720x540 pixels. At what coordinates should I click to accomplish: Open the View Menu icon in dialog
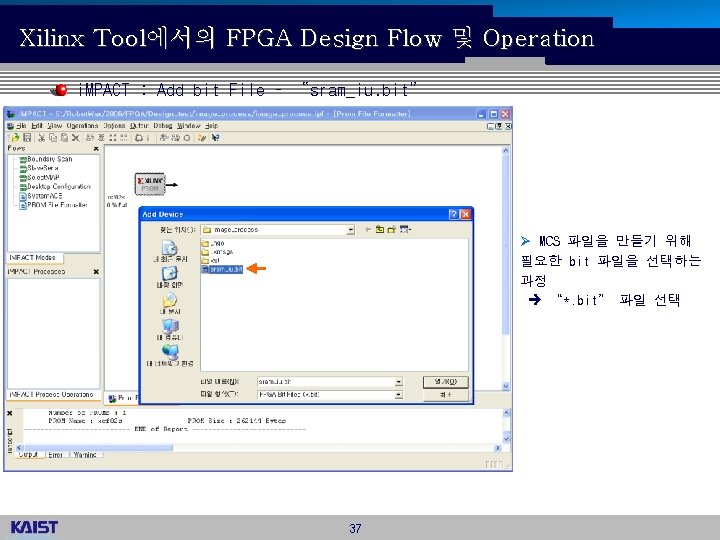tap(405, 229)
